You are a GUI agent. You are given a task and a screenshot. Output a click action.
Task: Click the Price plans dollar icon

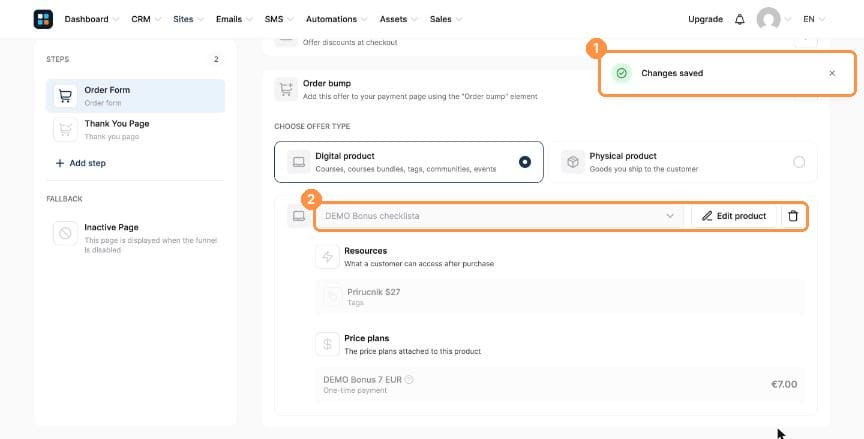[327, 344]
